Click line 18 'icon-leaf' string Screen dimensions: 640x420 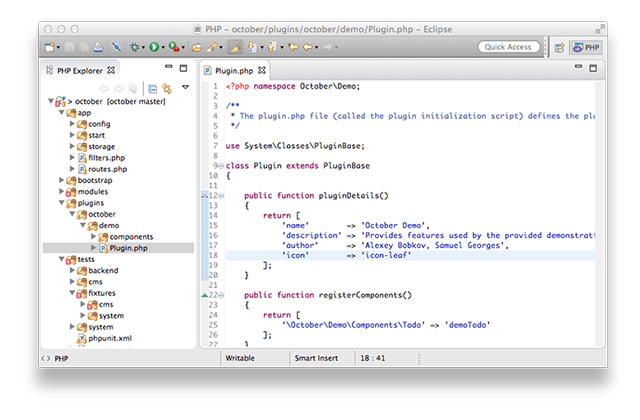pos(386,255)
